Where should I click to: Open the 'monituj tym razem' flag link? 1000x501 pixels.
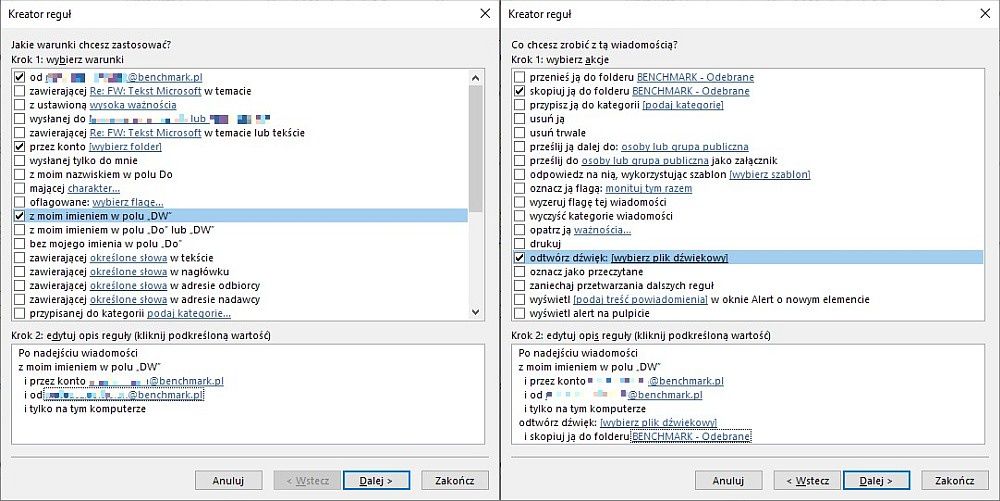(x=649, y=189)
